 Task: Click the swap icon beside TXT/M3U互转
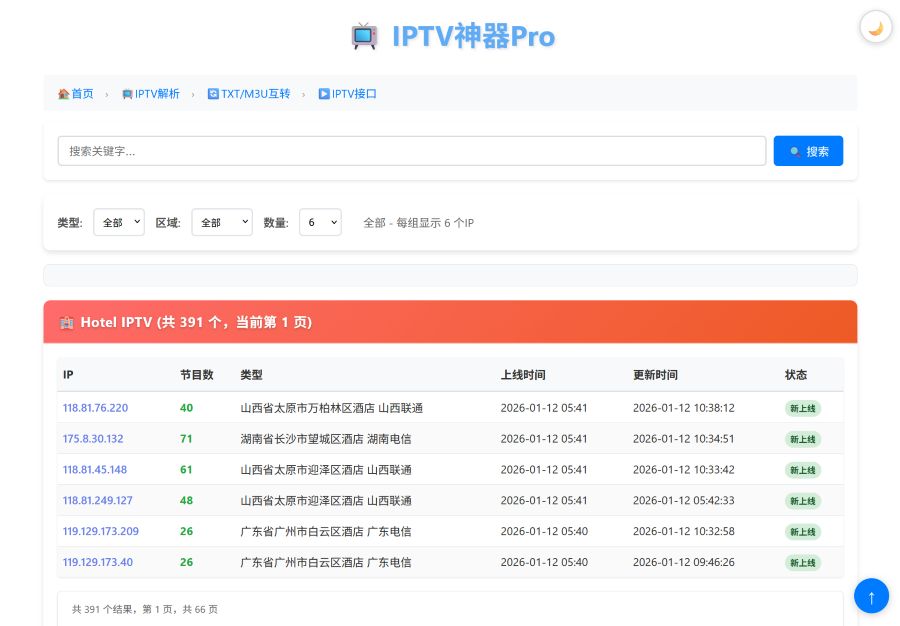click(x=212, y=93)
